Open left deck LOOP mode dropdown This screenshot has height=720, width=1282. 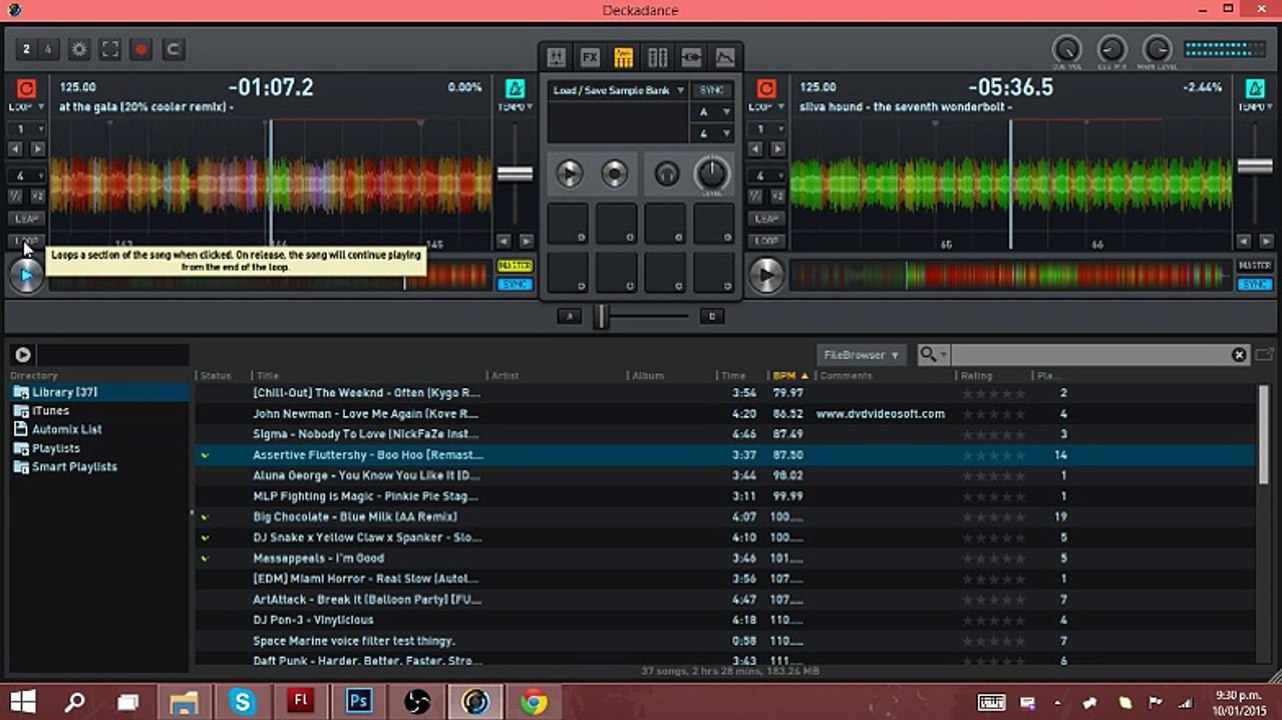click(x=26, y=107)
